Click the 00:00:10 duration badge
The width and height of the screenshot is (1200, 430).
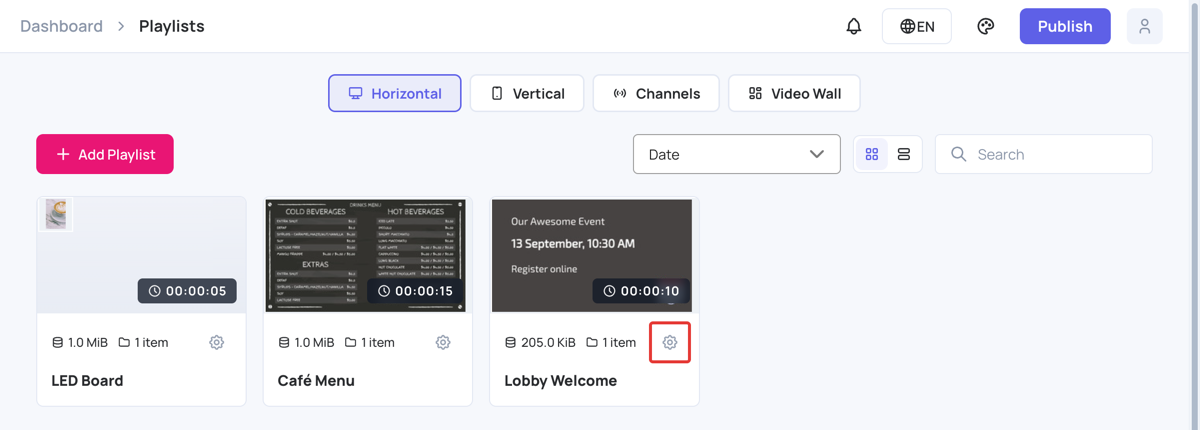[x=642, y=291]
